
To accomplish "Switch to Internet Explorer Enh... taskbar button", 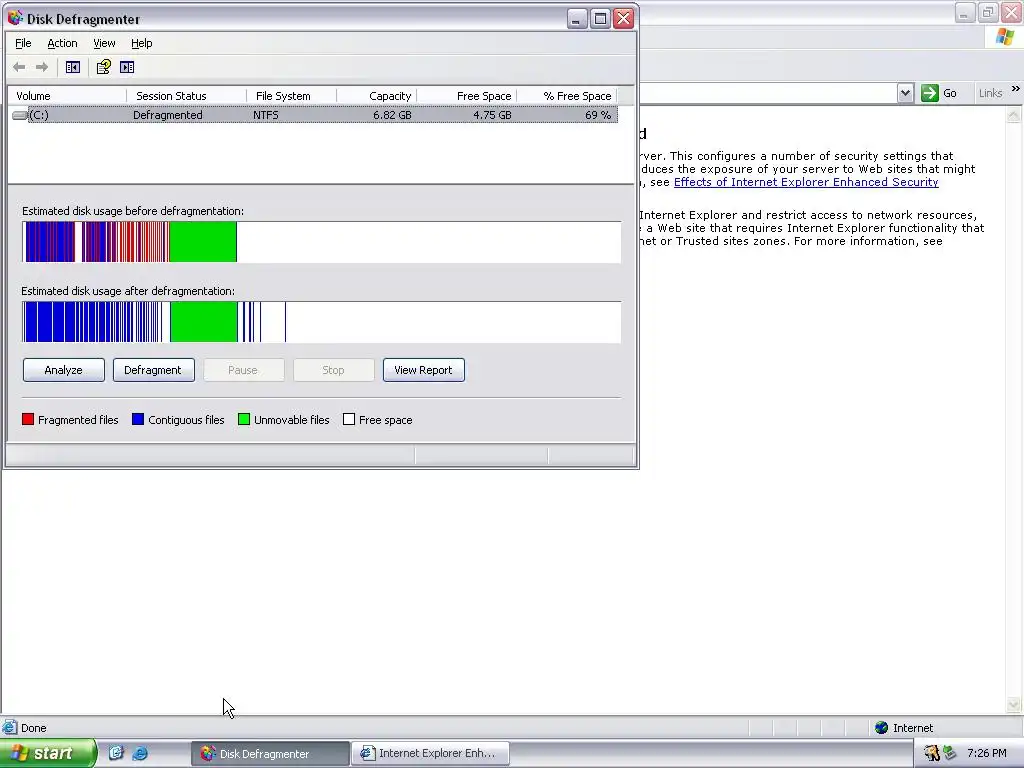I will pos(430,754).
